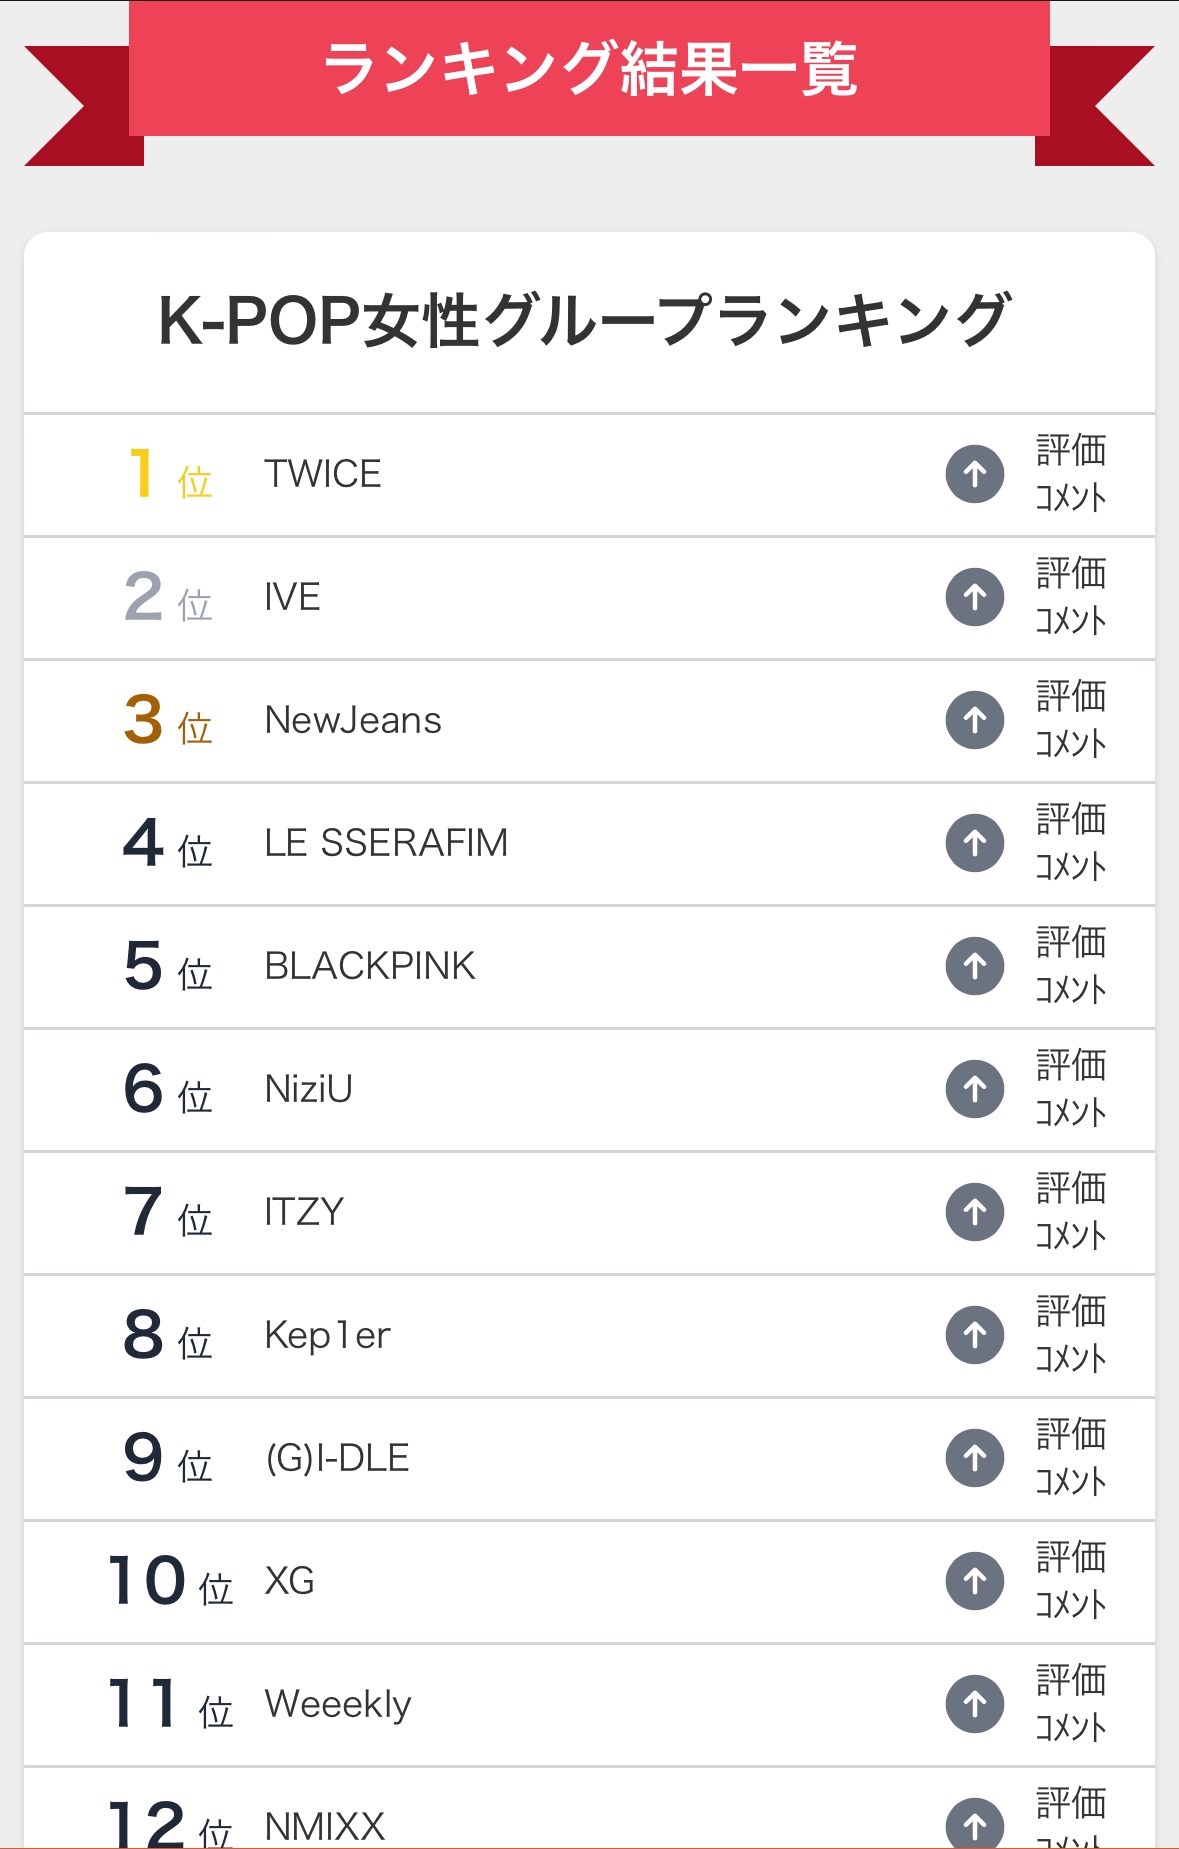Screen dimensions: 1179x1849
Task: Click the NMIXX ranking entry
Action: coord(589,1809)
